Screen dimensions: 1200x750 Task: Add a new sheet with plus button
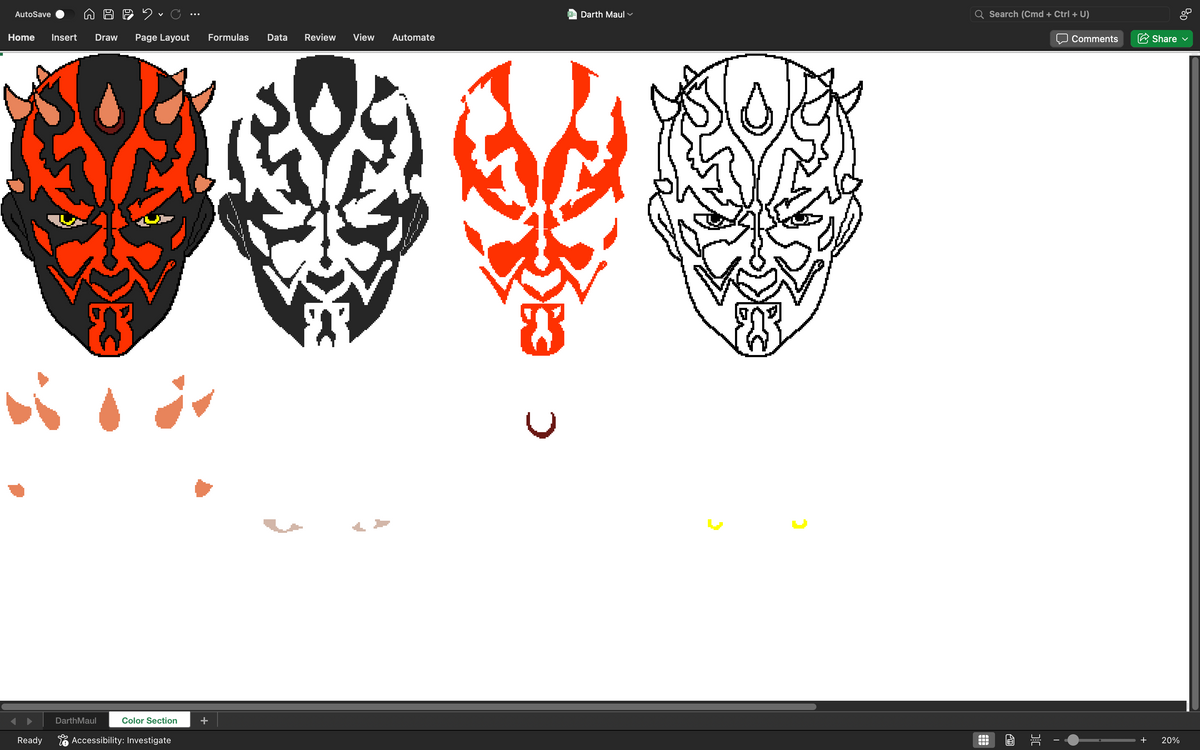pyautogui.click(x=204, y=720)
